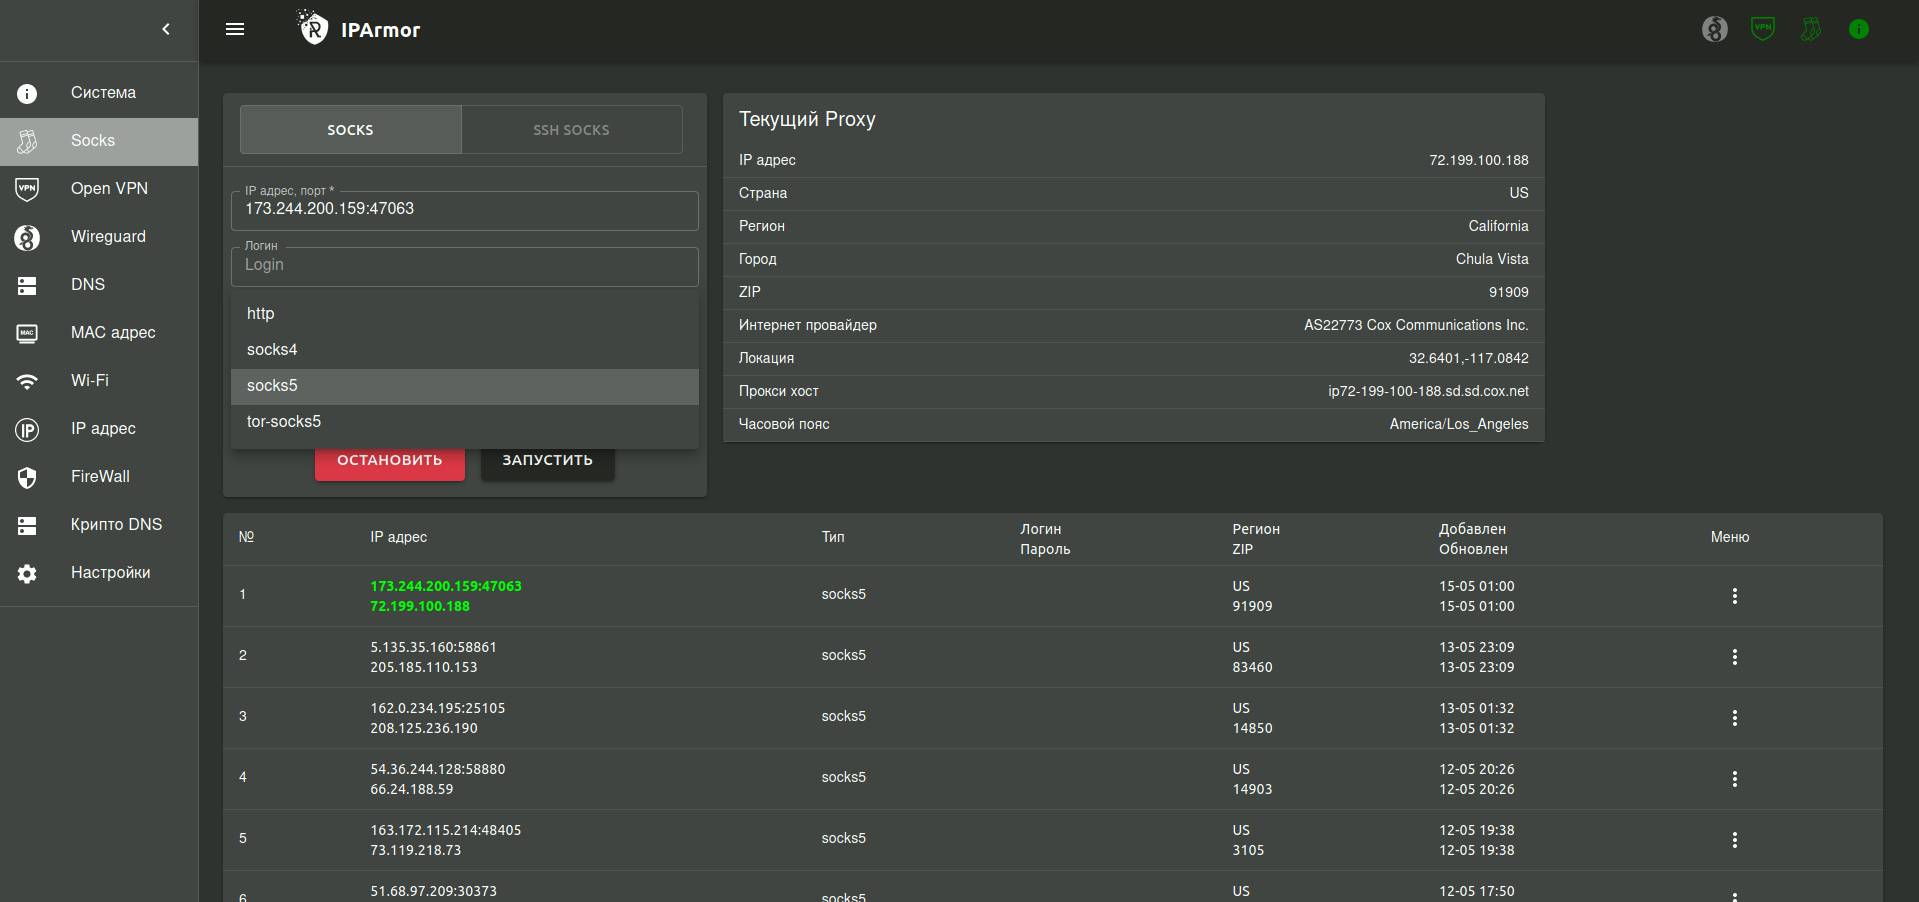The height and width of the screenshot is (902, 1919).
Task: Open the Open VPN sidebar item
Action: point(109,189)
